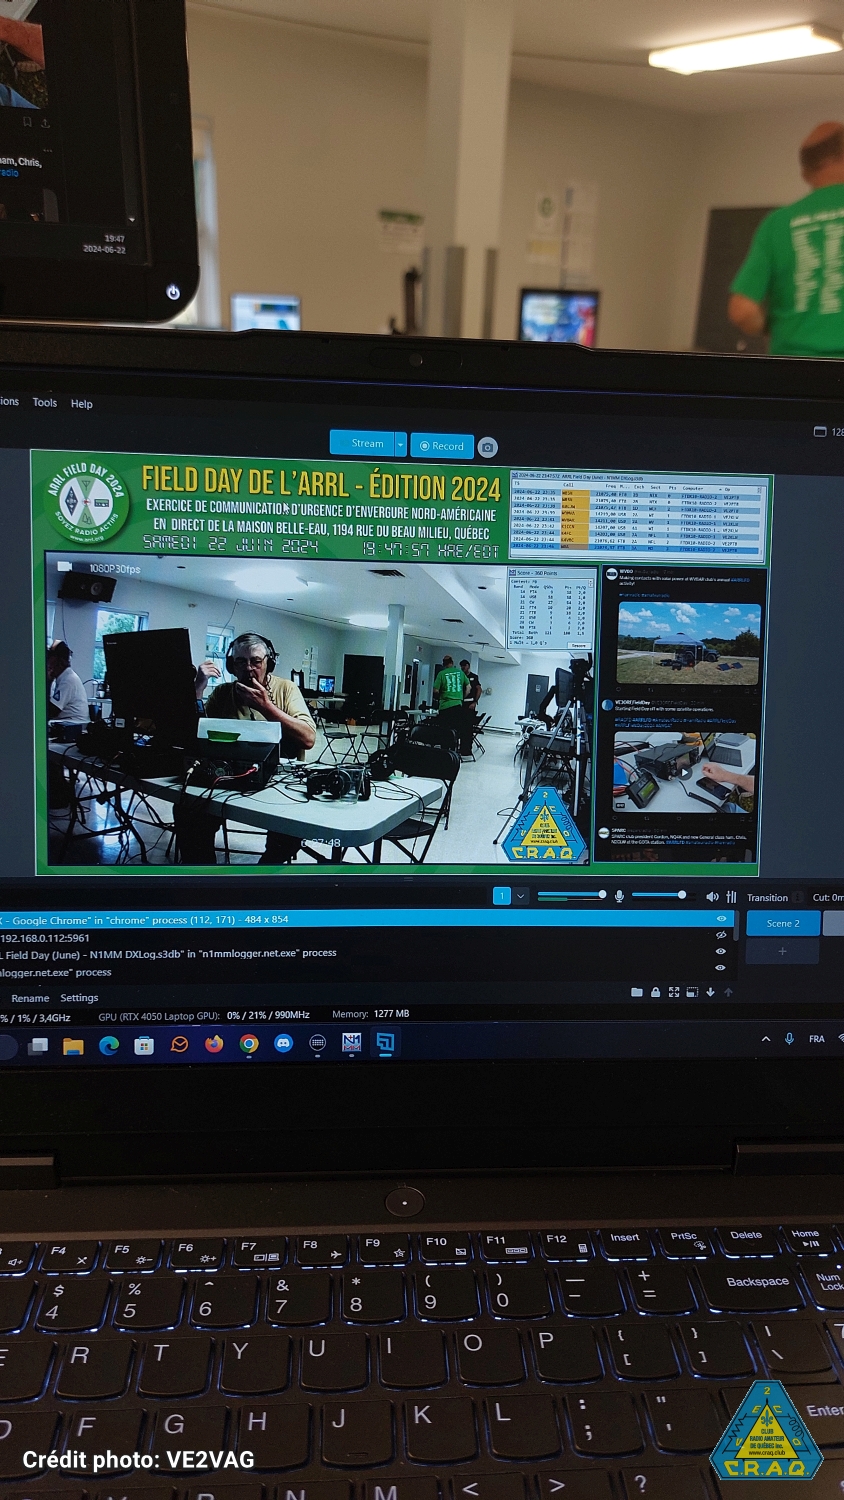
Task: Open the dropdown arrow beside the Stream button
Action: 401,444
